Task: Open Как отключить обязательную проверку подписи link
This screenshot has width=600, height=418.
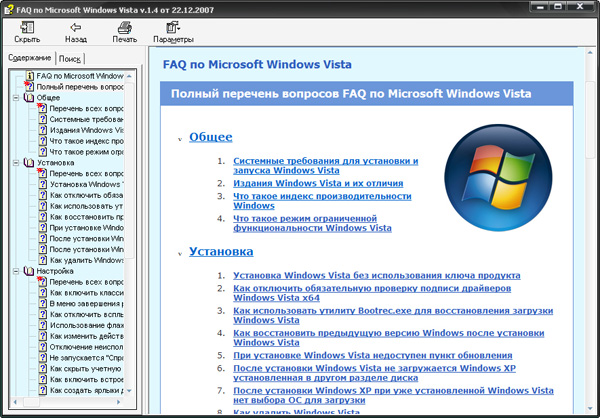Action: [x=372, y=293]
